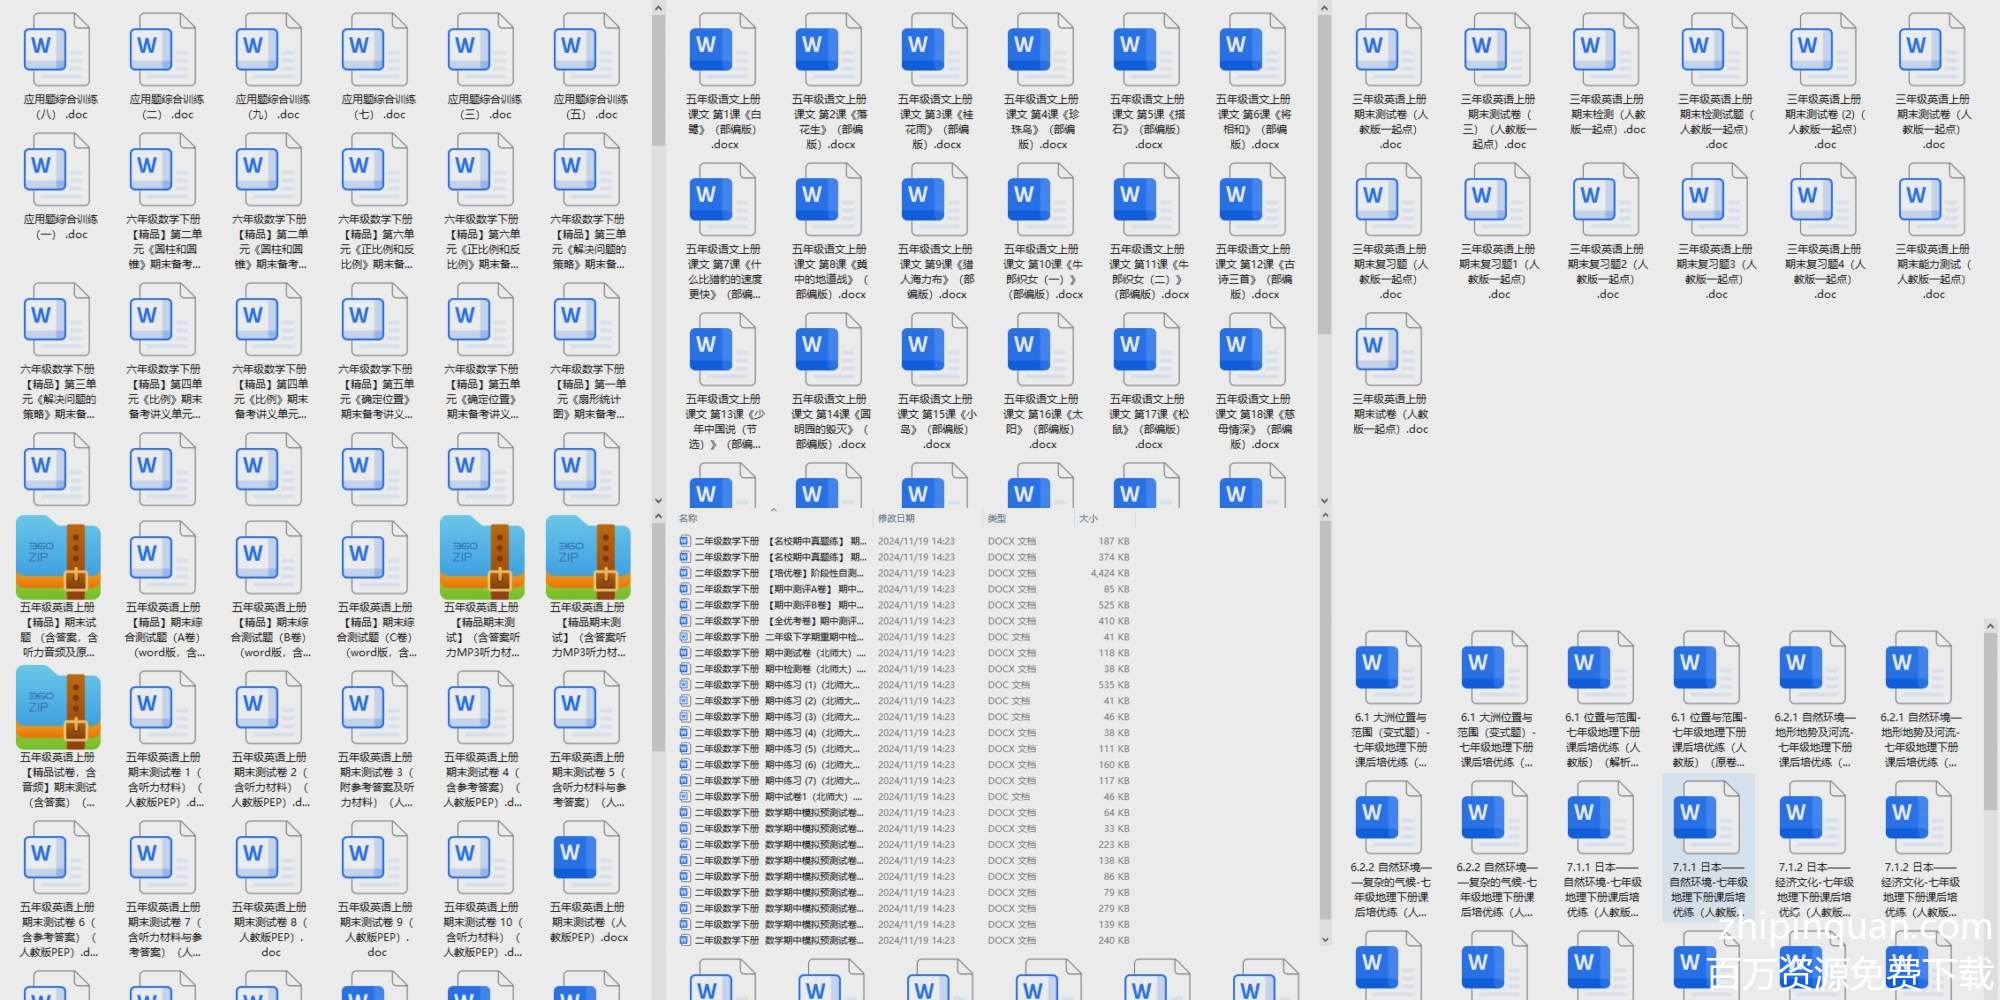
Task: Open 五年级语文上册 第1课《白鹭》document
Action: click(723, 52)
